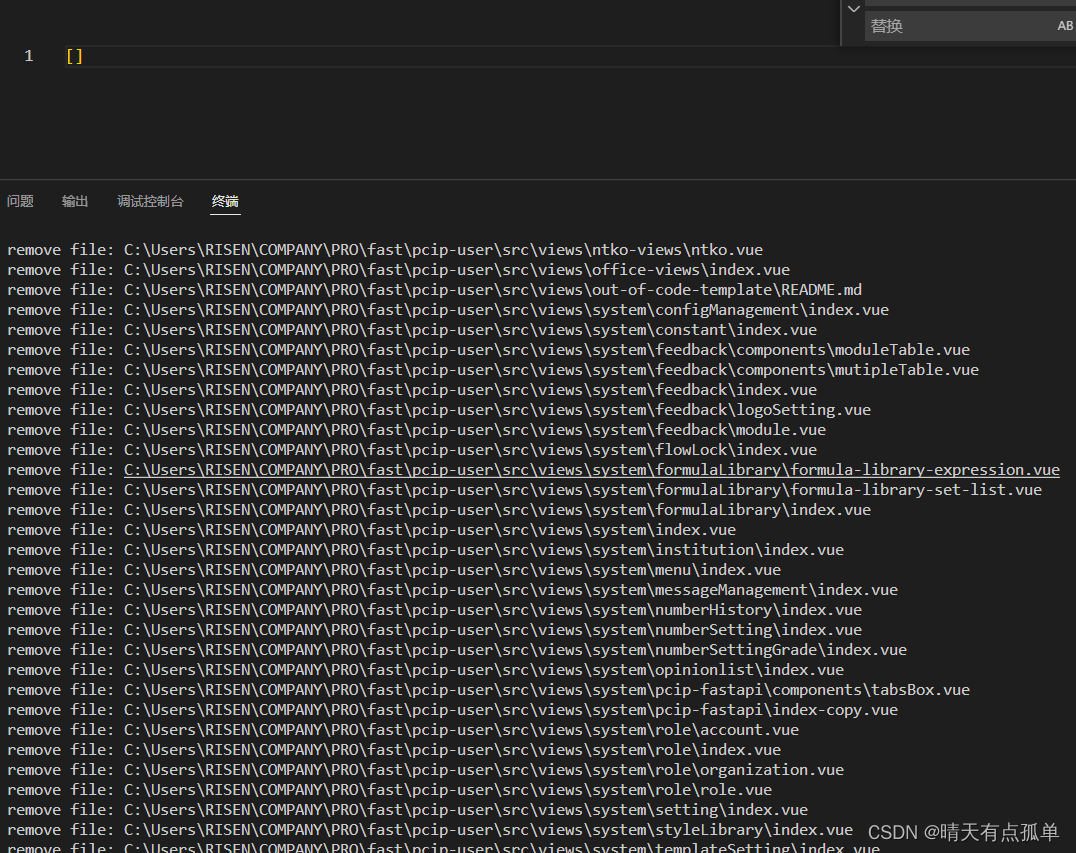Click the opinionlist\index.vue line
Image resolution: width=1076 pixels, height=853 pixels.
(425, 670)
